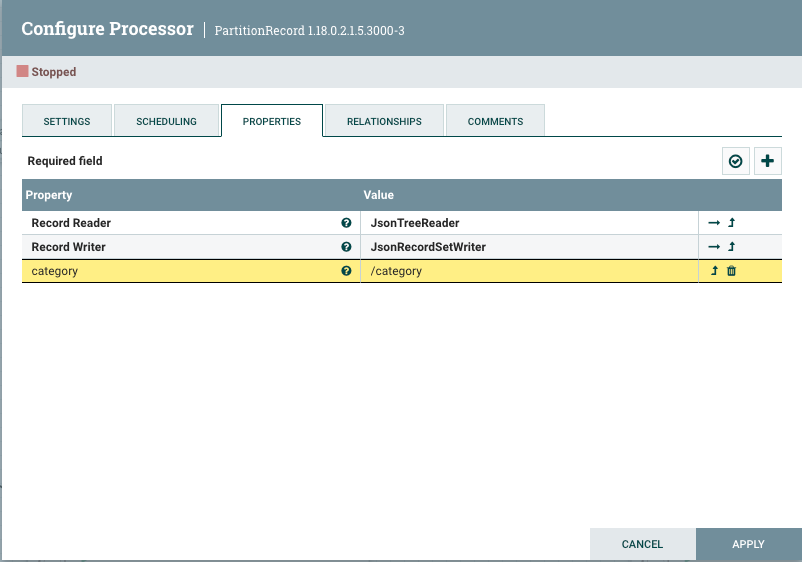The height and width of the screenshot is (562, 802).
Task: Click the Stopped status text
Action: click(x=54, y=72)
